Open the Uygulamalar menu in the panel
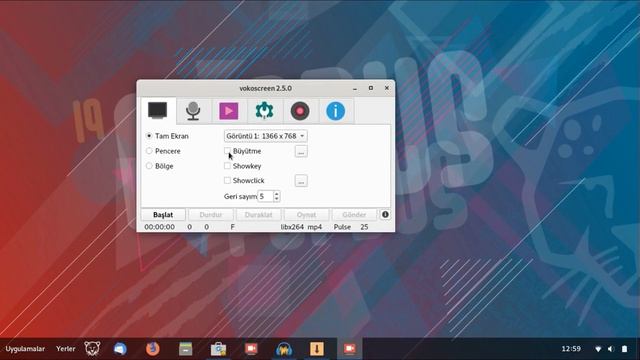The width and height of the screenshot is (640, 360). (25, 349)
